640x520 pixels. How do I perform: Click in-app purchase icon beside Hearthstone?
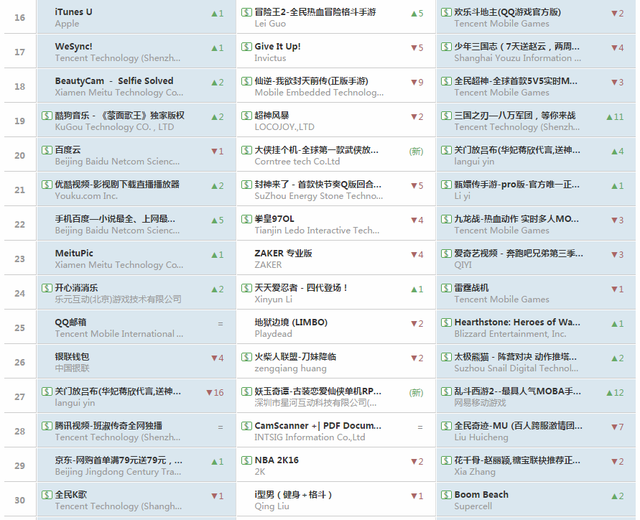coord(446,322)
